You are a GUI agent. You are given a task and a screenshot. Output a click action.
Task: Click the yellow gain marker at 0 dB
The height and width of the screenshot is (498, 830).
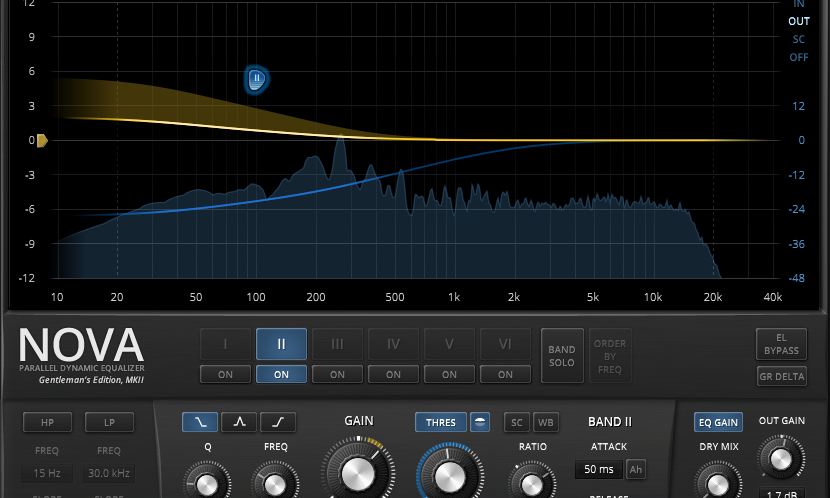click(x=42, y=141)
